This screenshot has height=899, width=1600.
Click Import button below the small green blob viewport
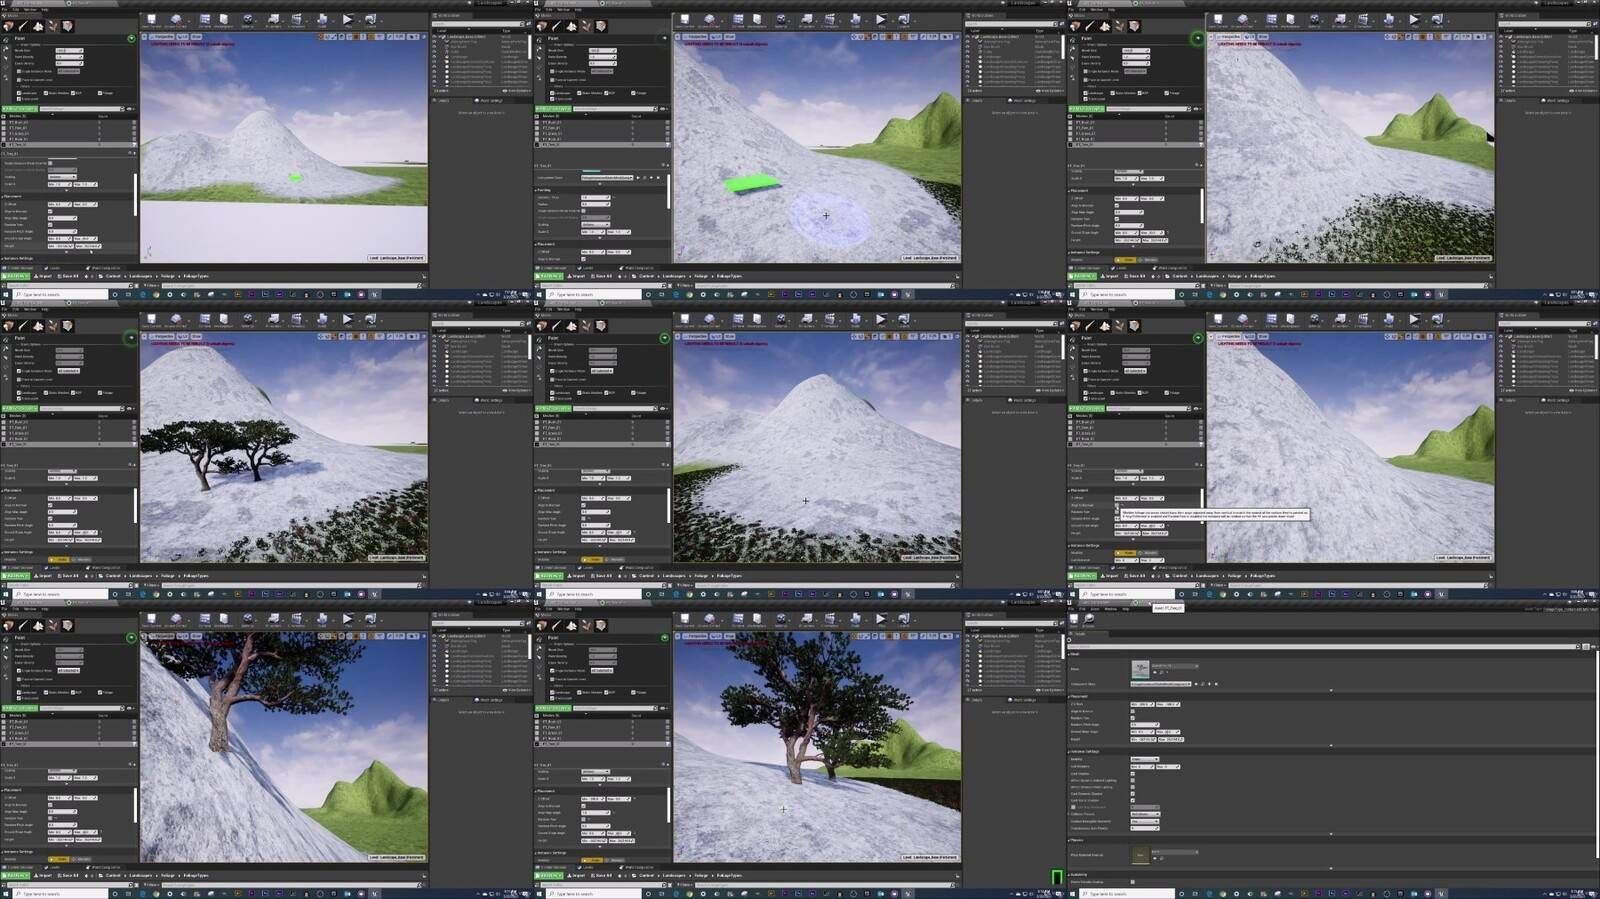click(43, 276)
